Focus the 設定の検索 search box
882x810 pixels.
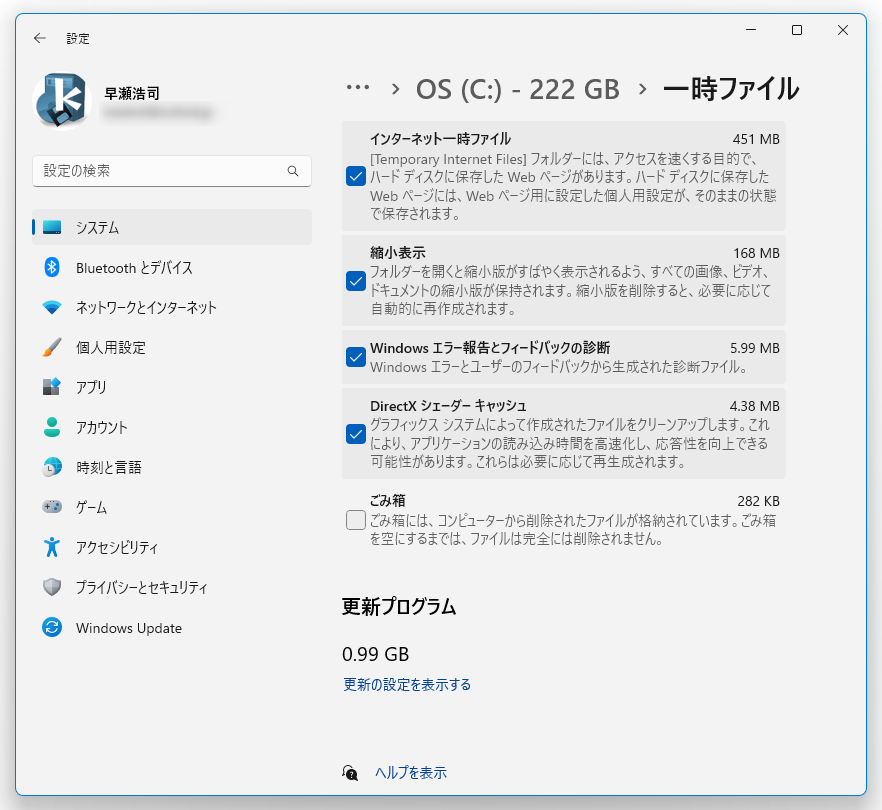pos(172,171)
